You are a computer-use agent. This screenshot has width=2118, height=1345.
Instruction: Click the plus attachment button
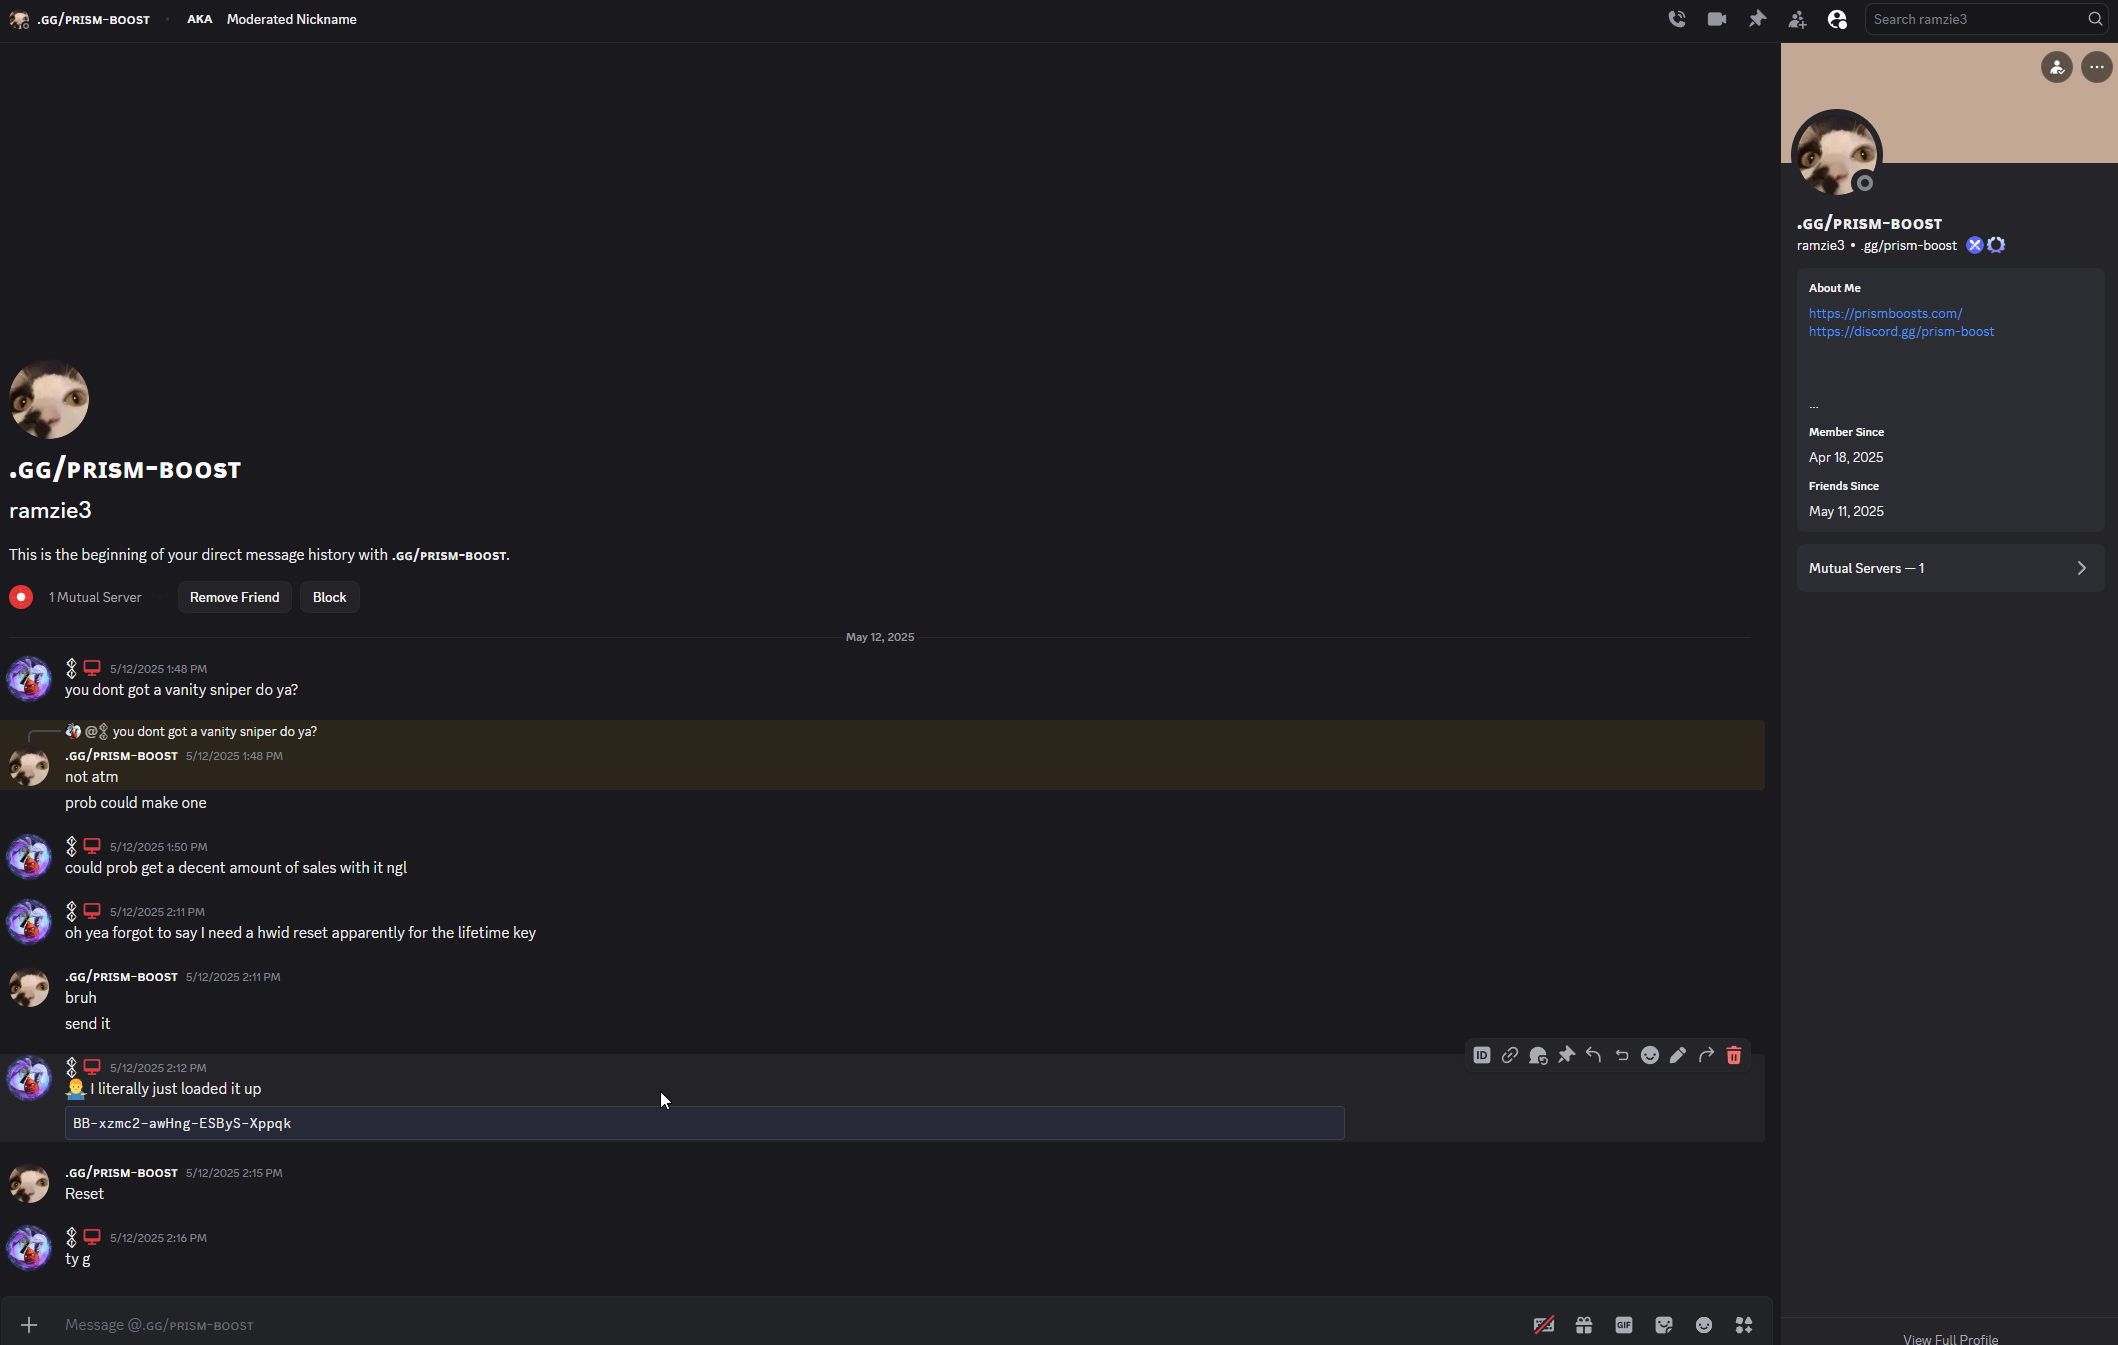click(x=29, y=1325)
